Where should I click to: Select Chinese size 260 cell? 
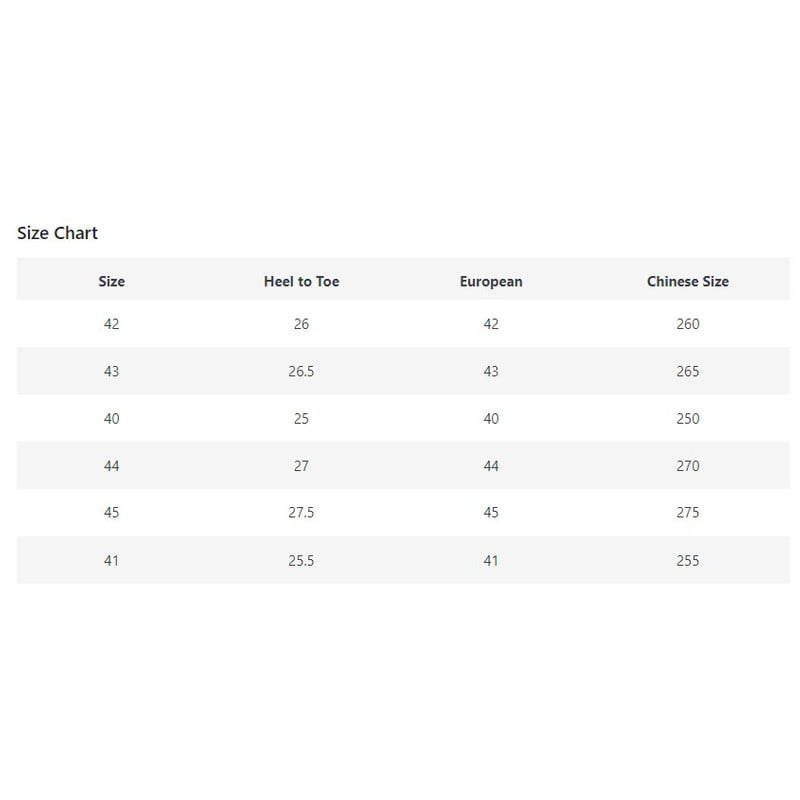[x=688, y=324]
